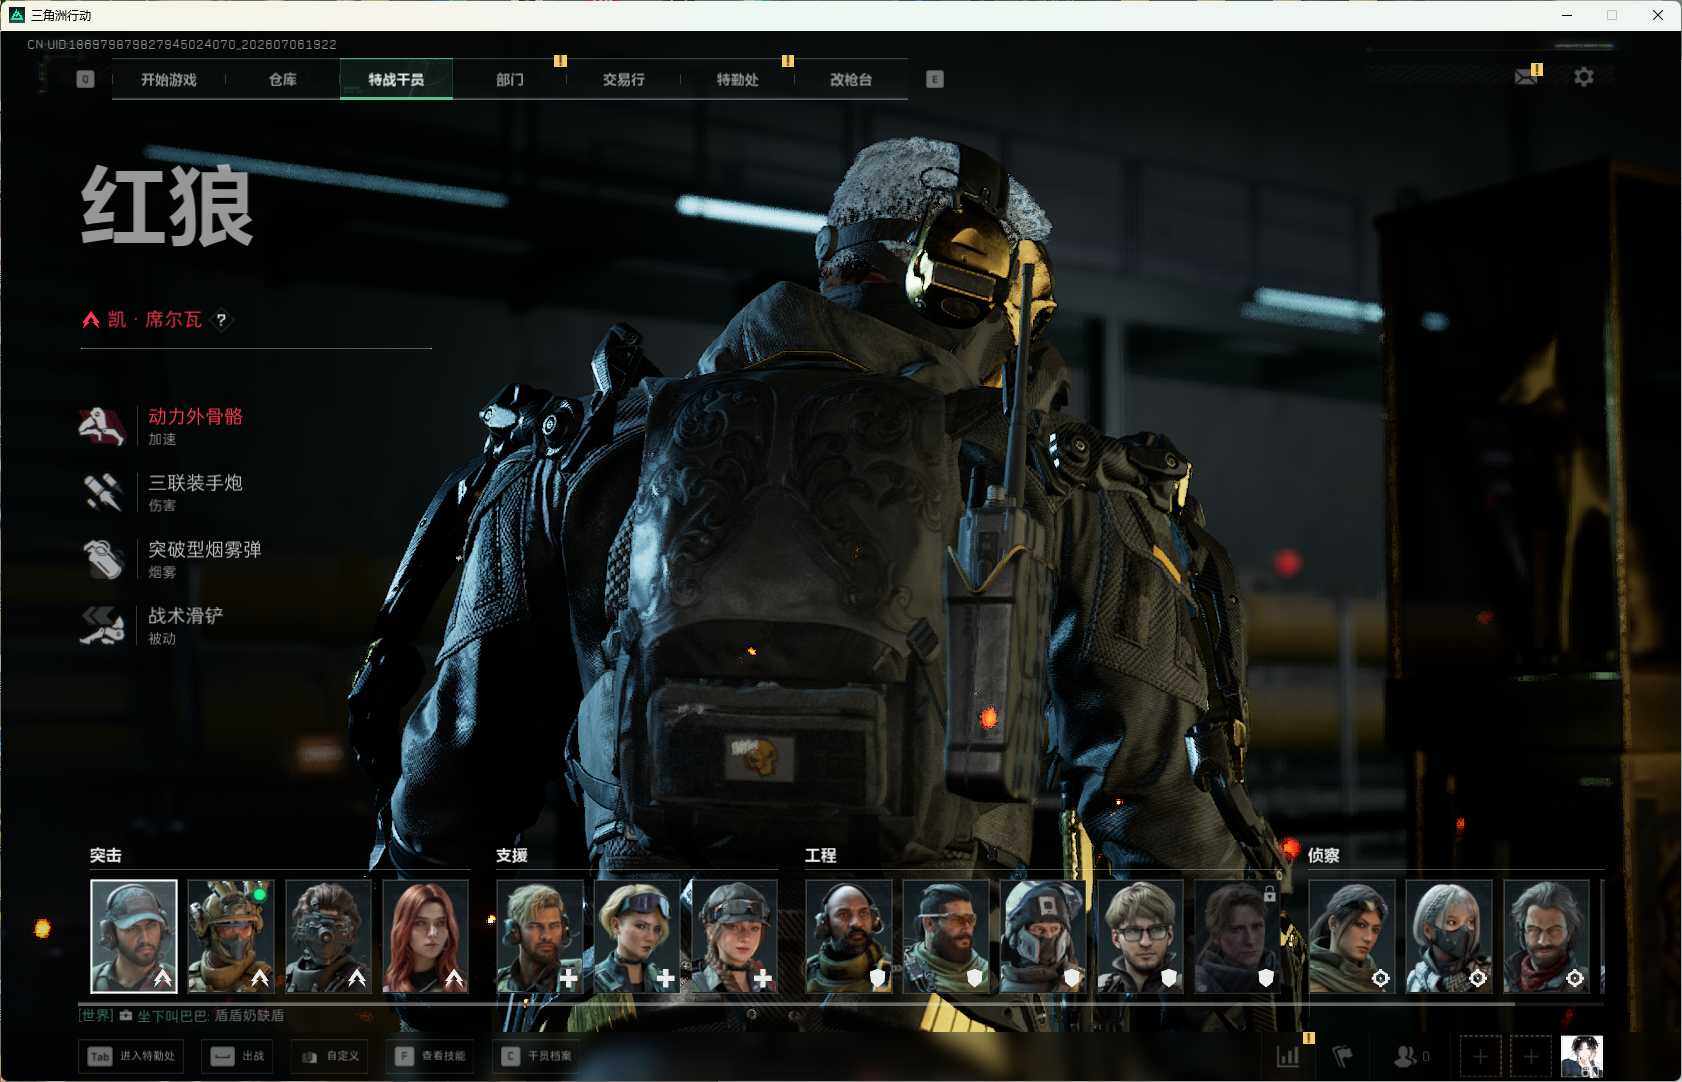
Task: Select the 突破型烟雾弹 skill icon
Action: pos(102,560)
